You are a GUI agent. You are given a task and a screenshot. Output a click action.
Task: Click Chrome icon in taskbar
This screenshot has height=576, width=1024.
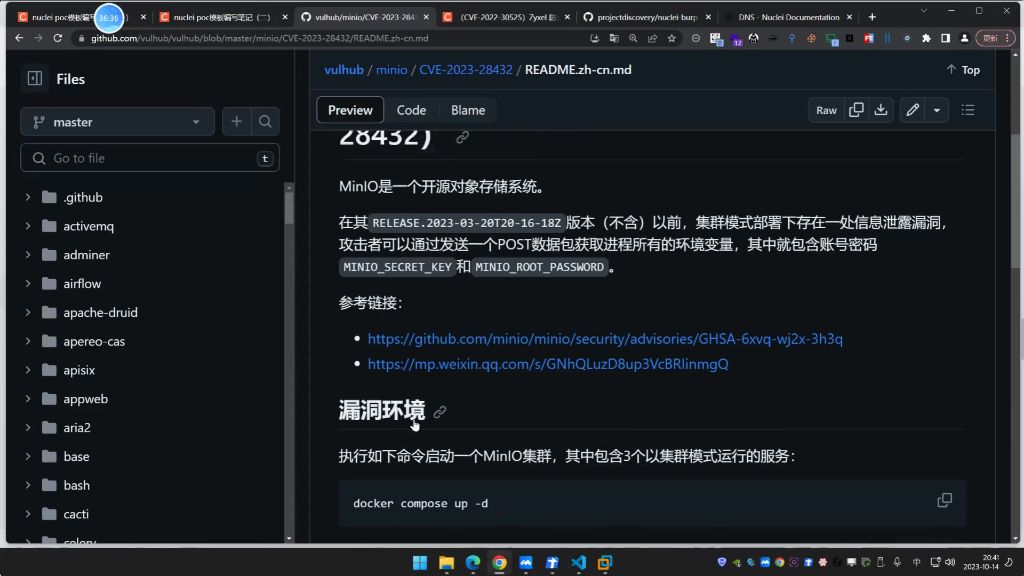pos(500,562)
